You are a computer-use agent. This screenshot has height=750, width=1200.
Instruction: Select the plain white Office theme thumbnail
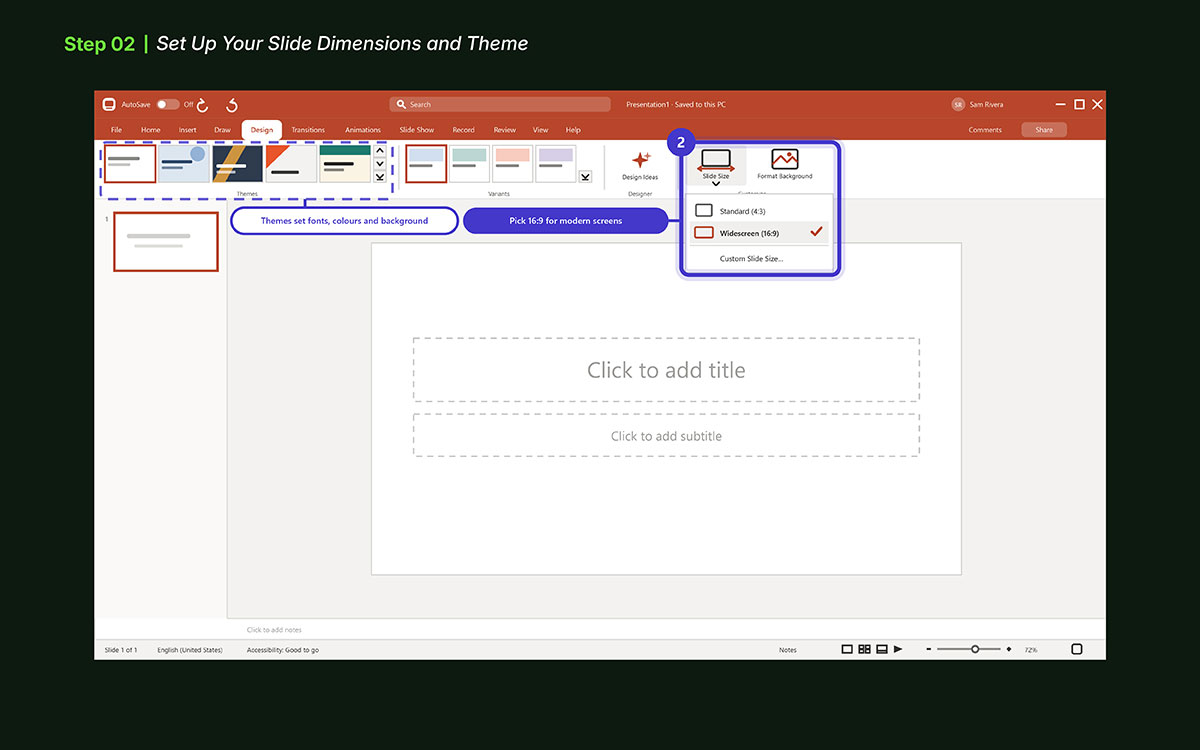coord(130,164)
